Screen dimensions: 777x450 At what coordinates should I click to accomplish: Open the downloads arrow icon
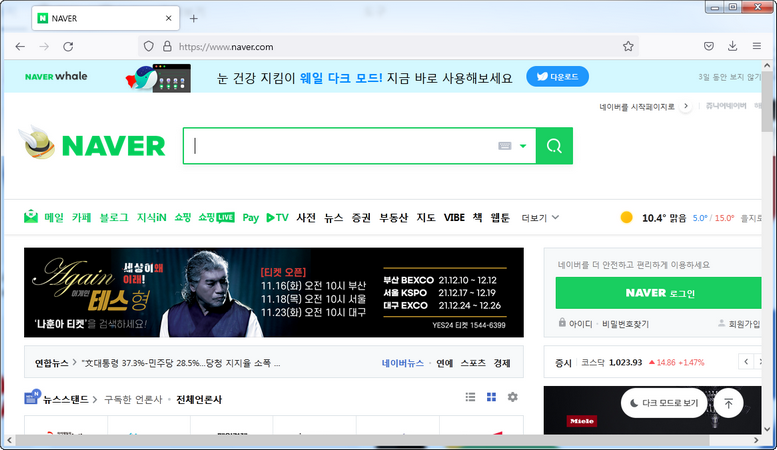[x=732, y=46]
